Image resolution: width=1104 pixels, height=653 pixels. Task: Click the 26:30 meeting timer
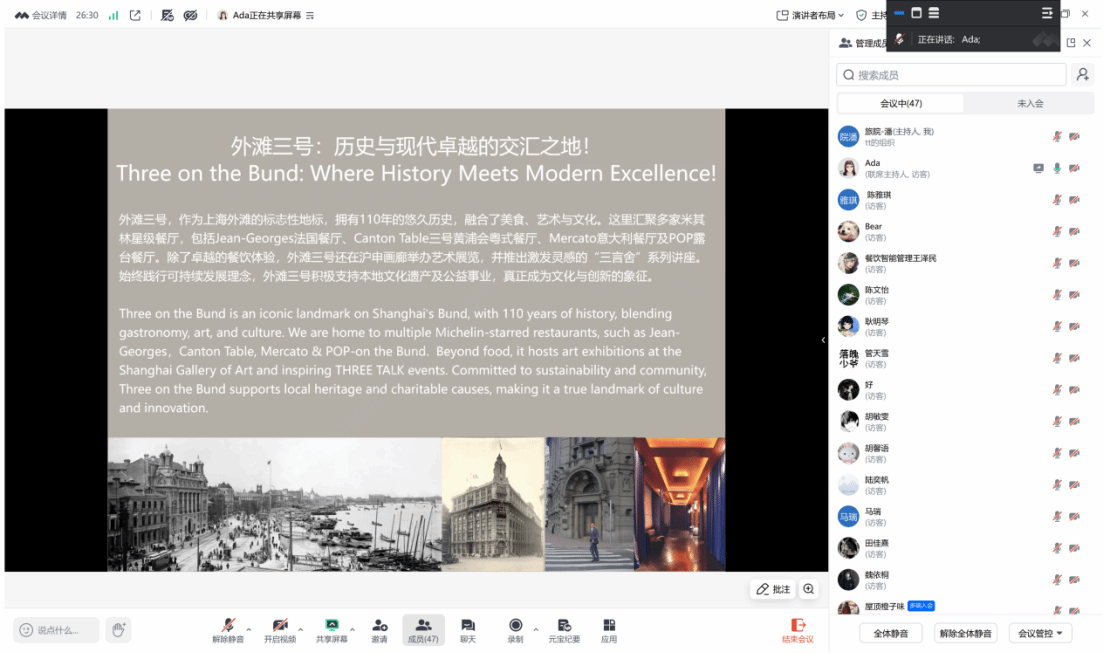pyautogui.click(x=87, y=15)
